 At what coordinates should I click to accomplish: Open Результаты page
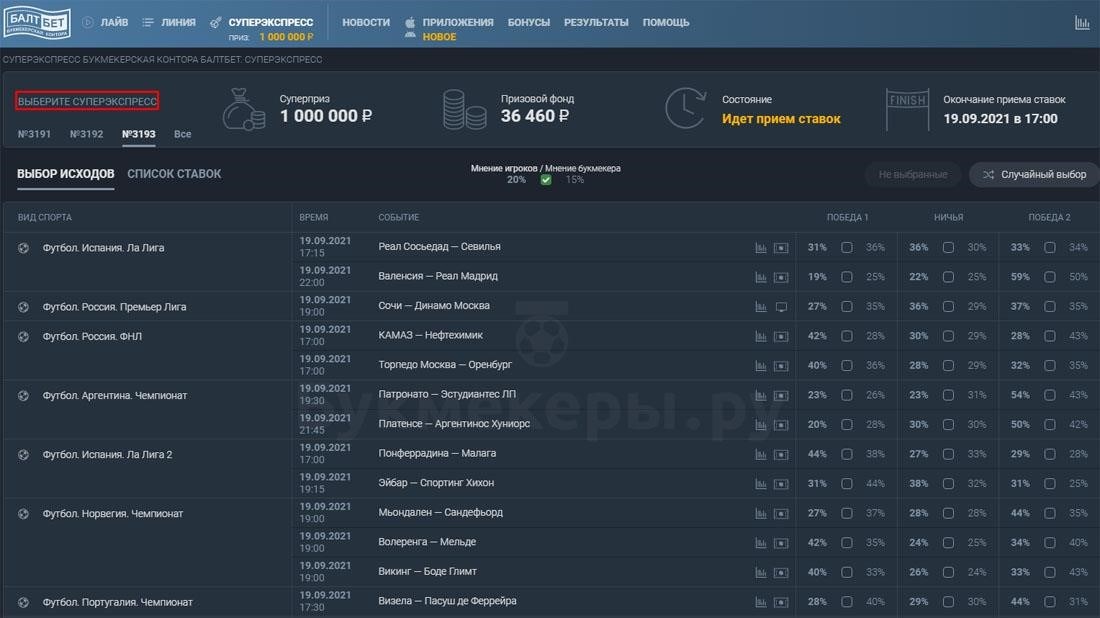[x=596, y=22]
